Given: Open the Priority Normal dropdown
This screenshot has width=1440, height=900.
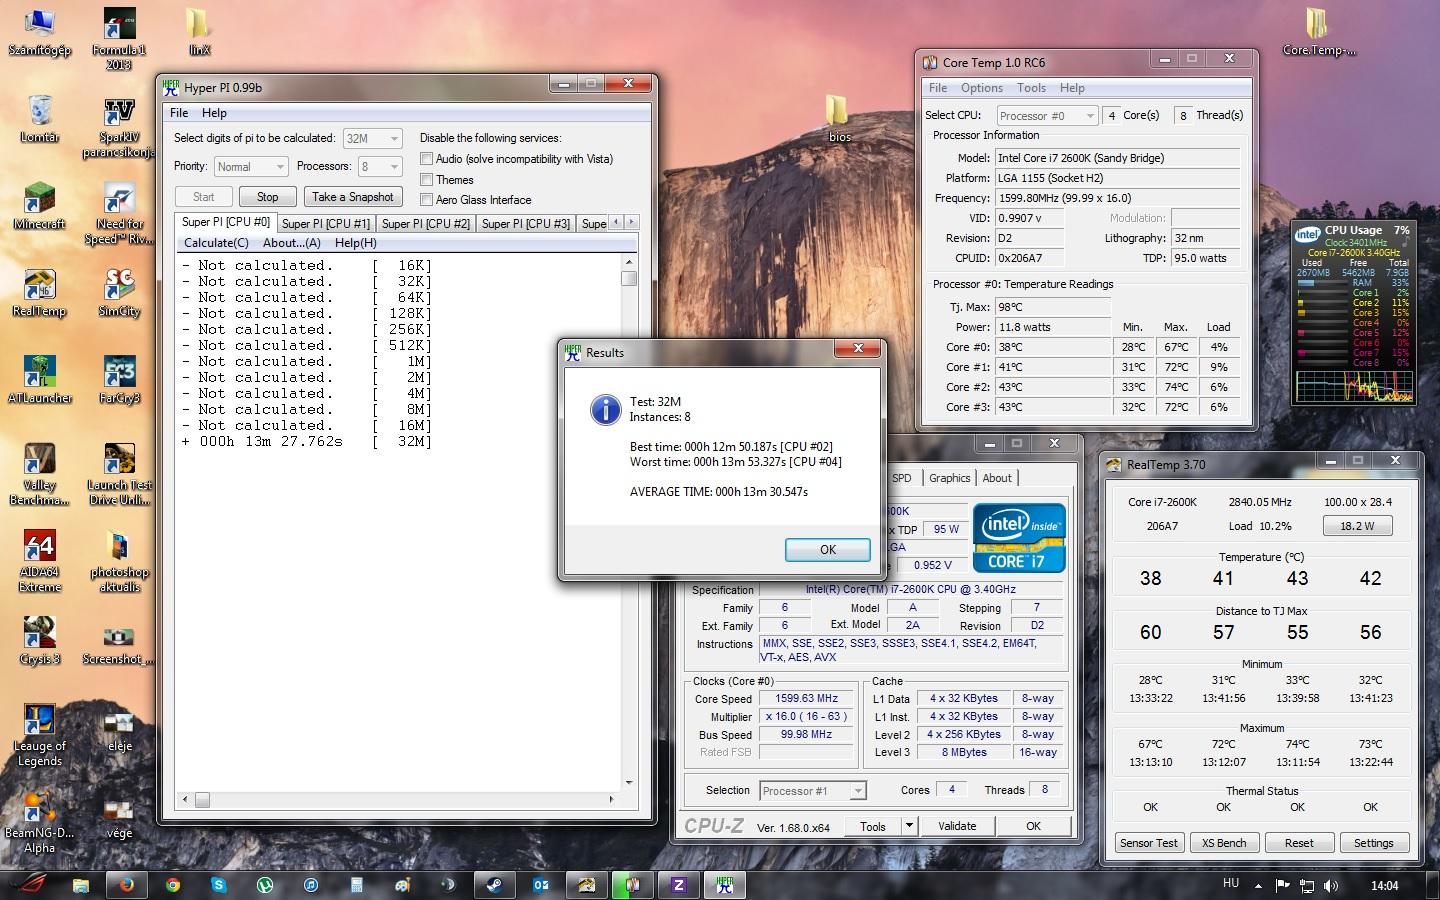Looking at the screenshot, I should point(251,167).
